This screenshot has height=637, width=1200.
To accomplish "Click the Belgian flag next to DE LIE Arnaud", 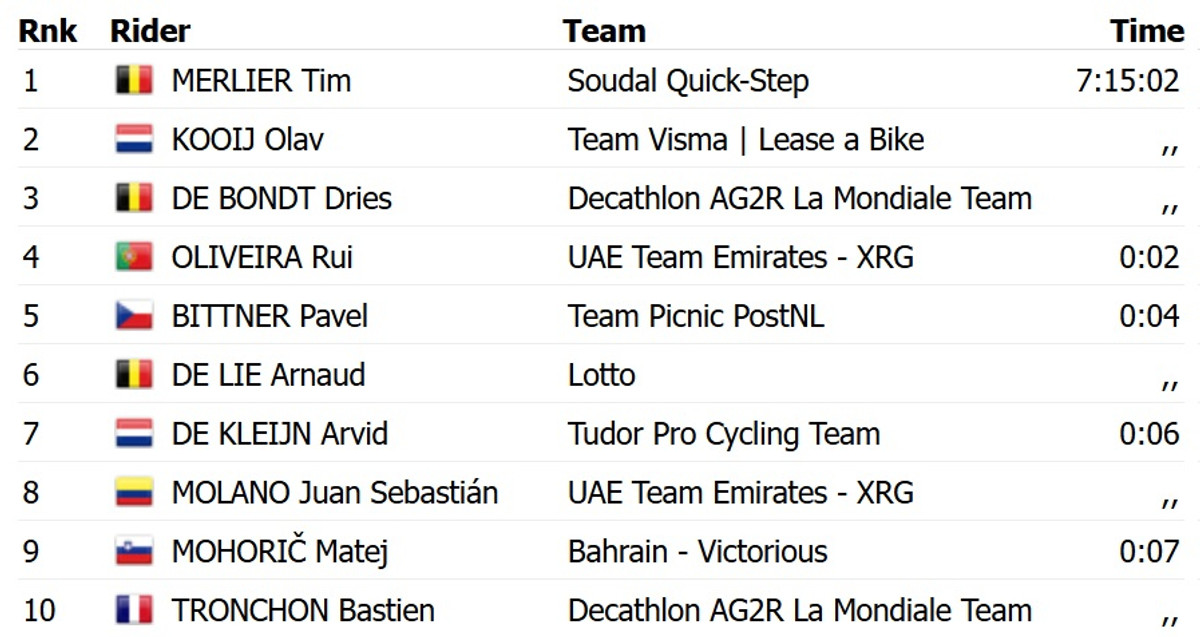I will tap(134, 375).
